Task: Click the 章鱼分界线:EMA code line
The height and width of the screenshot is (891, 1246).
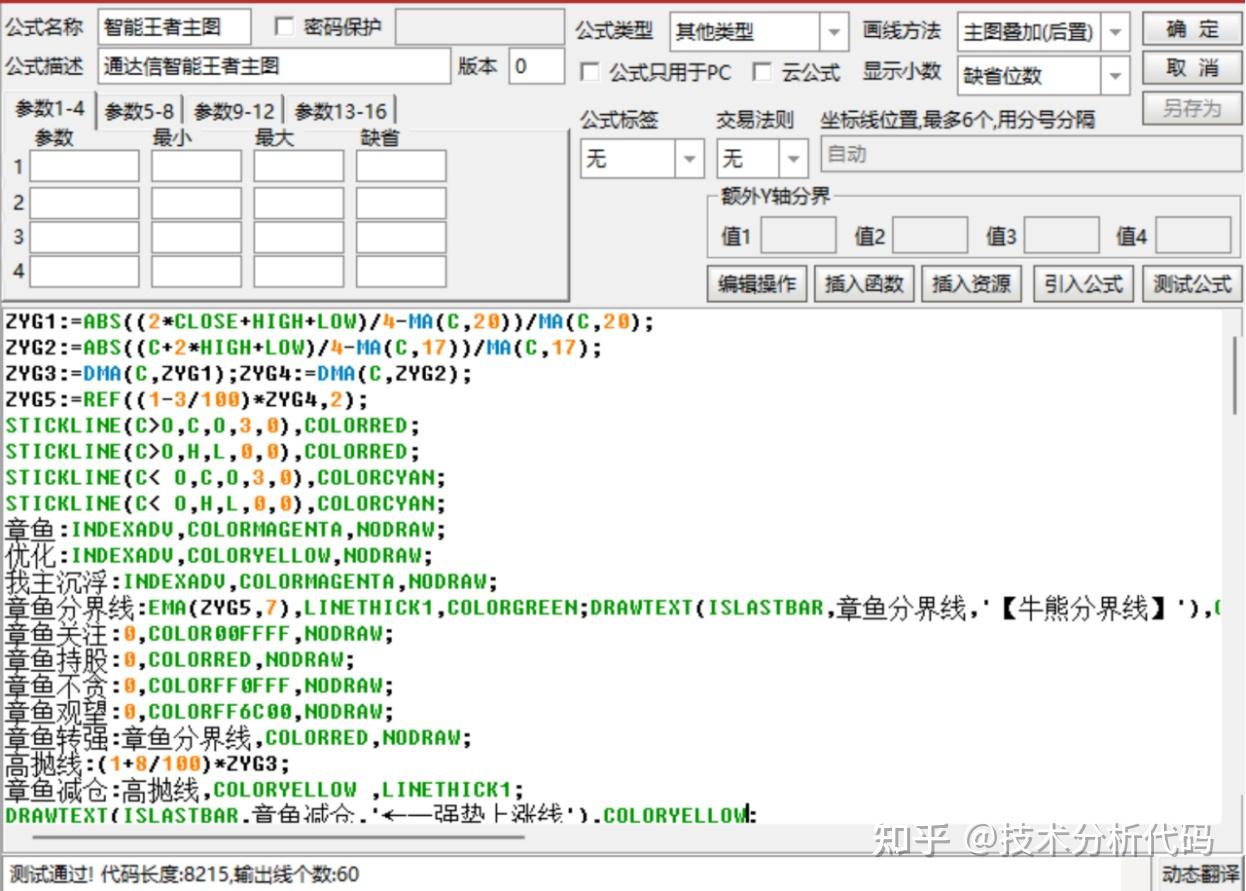Action: click(x=612, y=608)
